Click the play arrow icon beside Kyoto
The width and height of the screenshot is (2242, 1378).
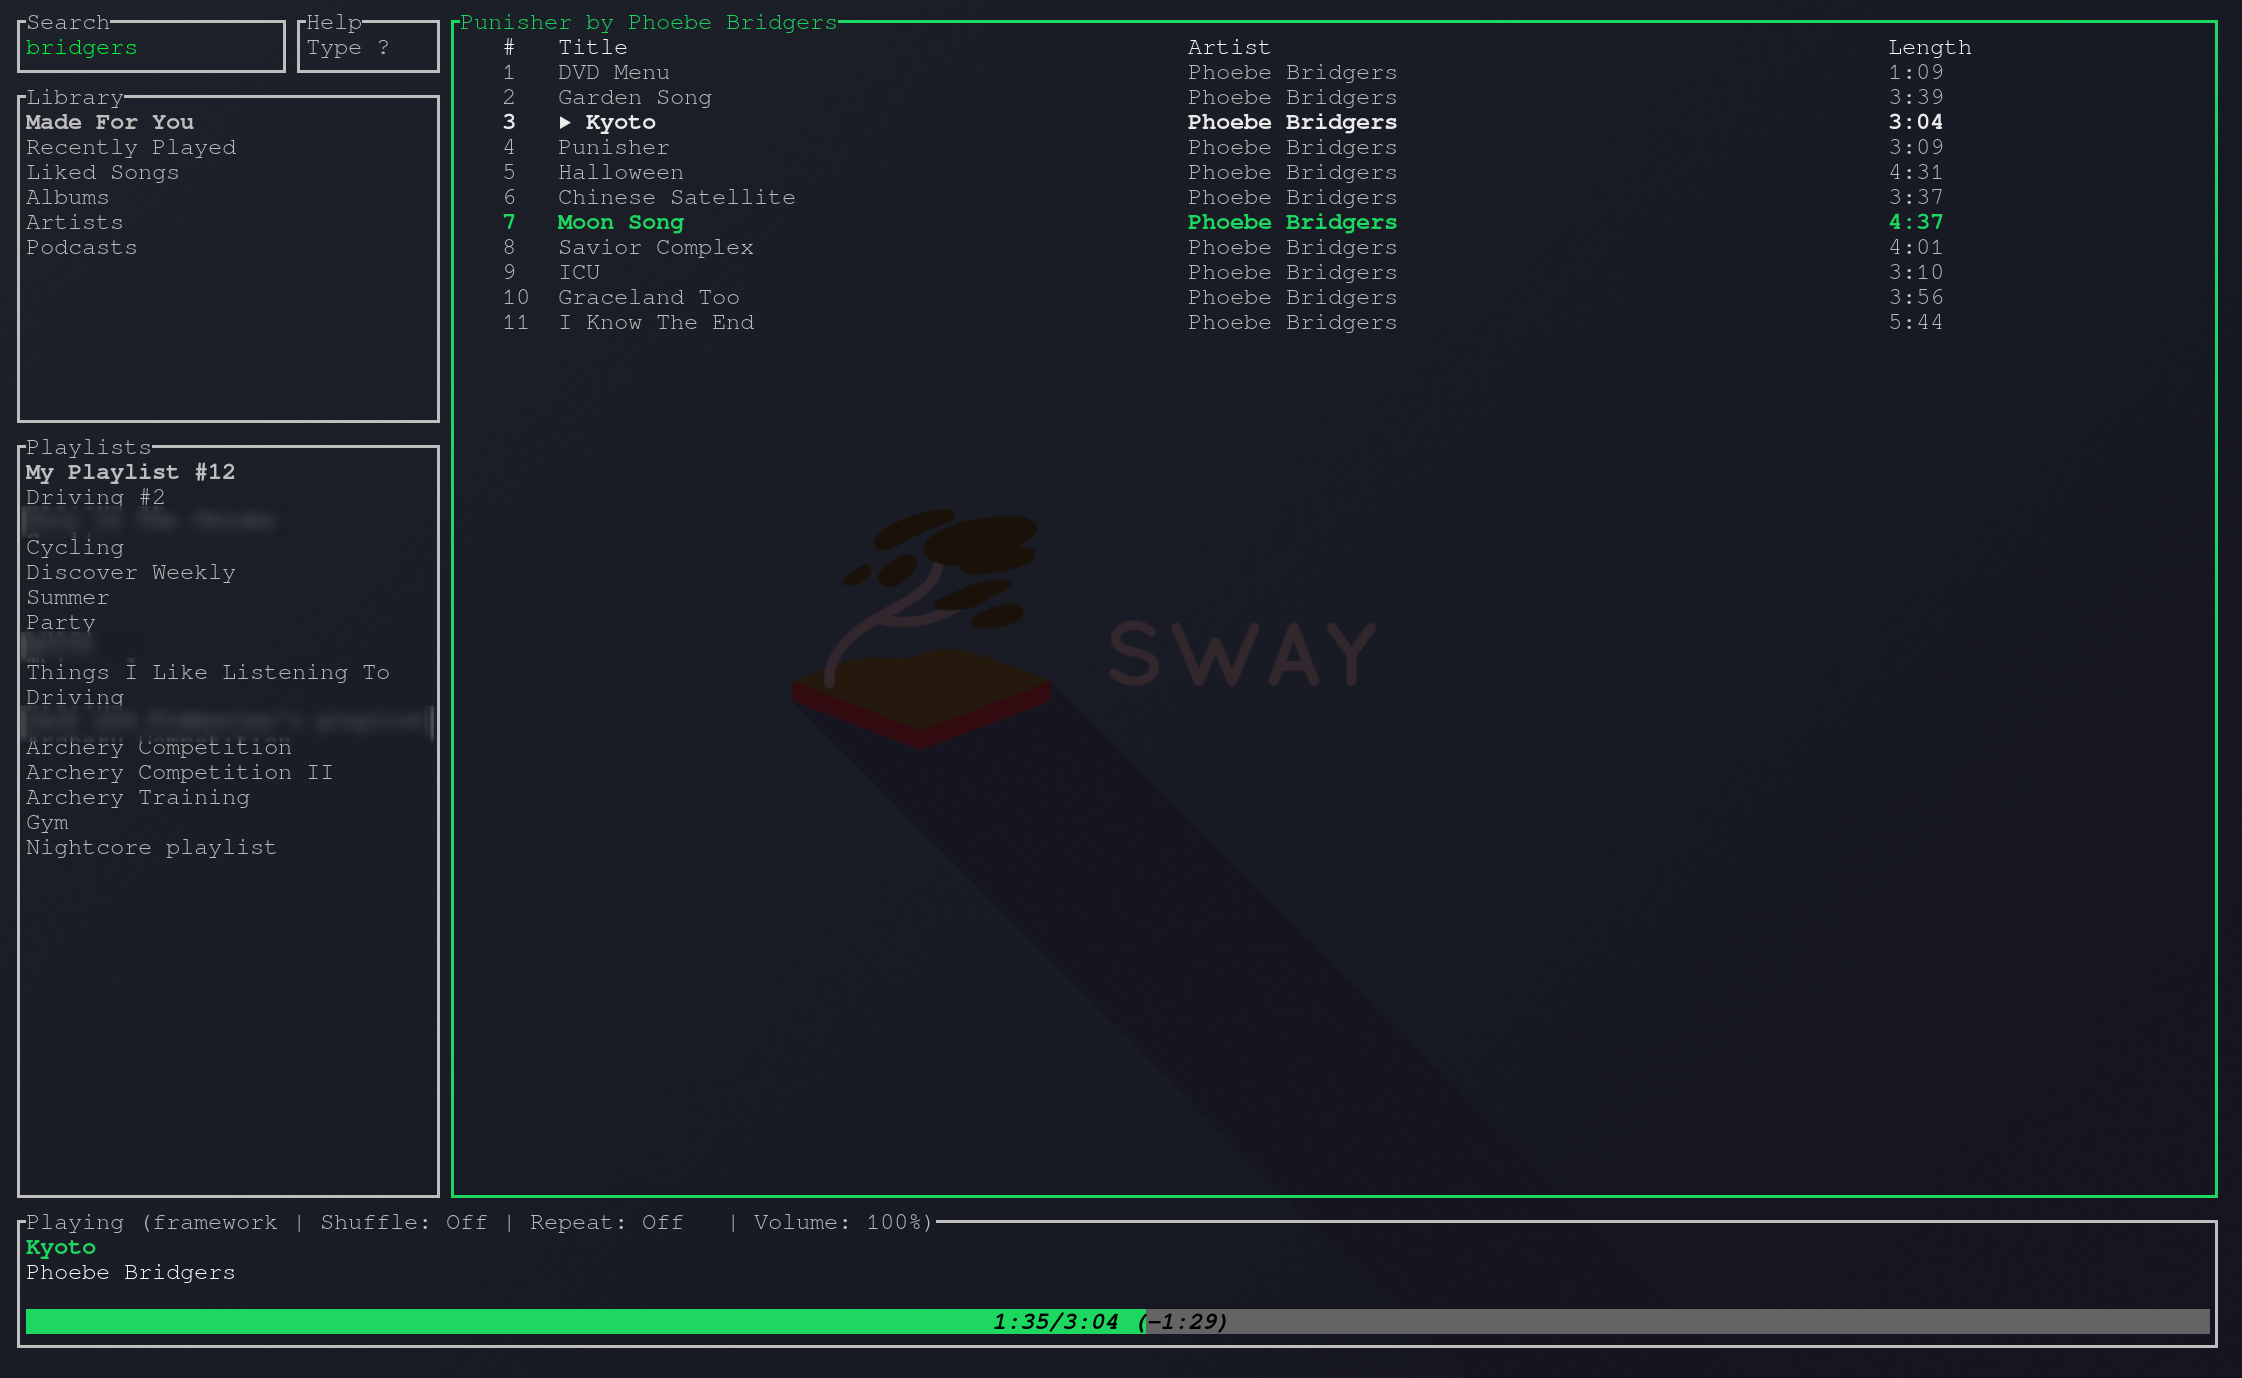565,122
